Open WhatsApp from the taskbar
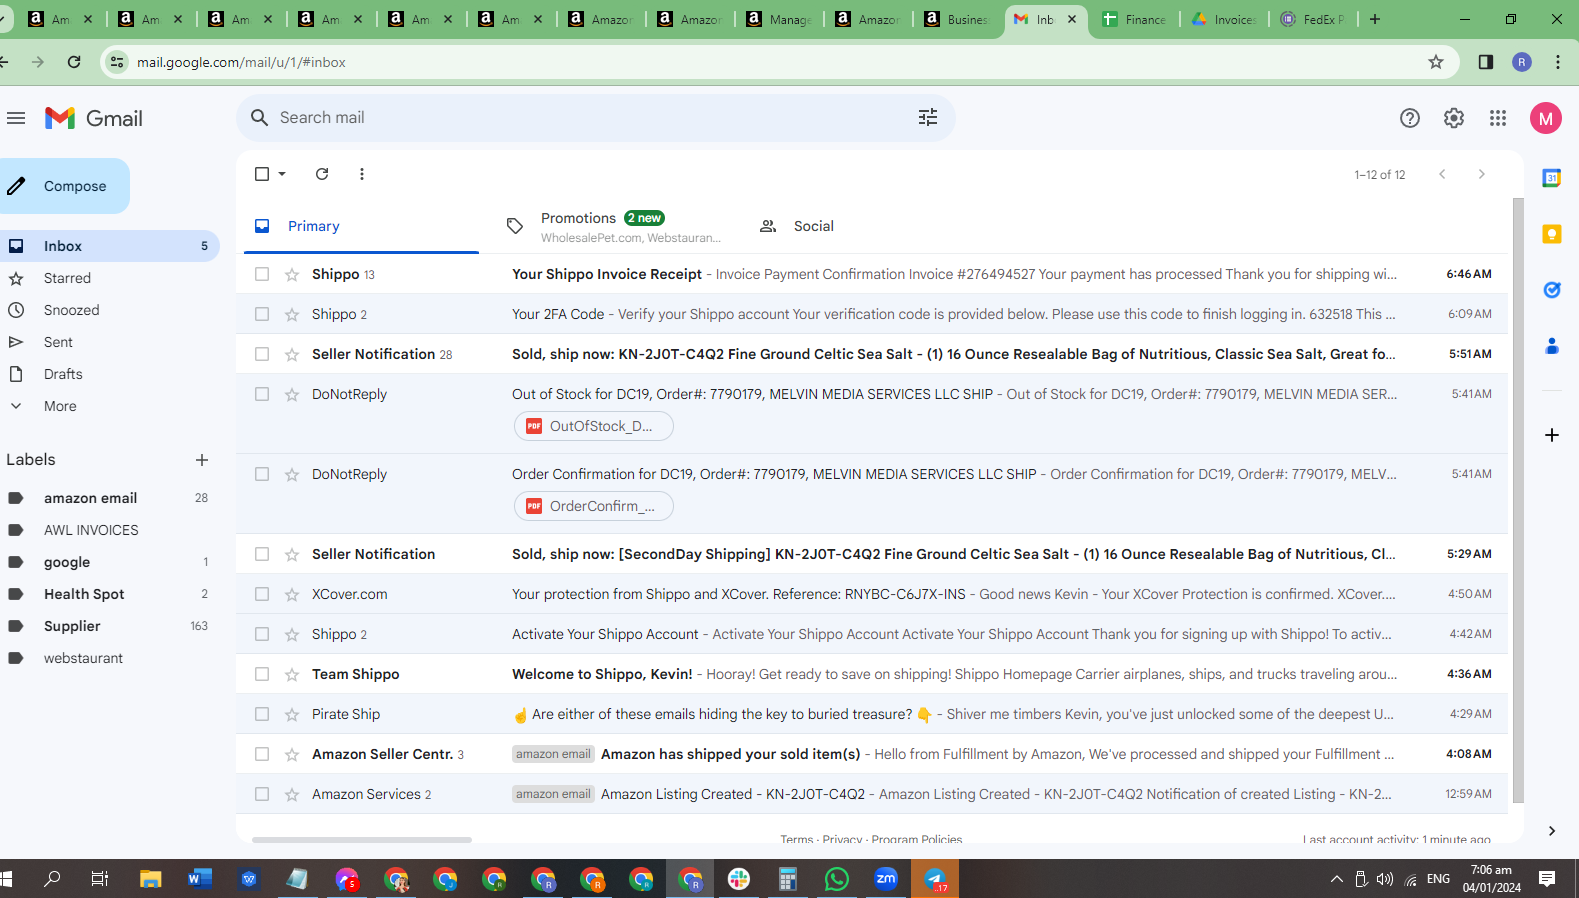The height and width of the screenshot is (898, 1579). pos(837,879)
